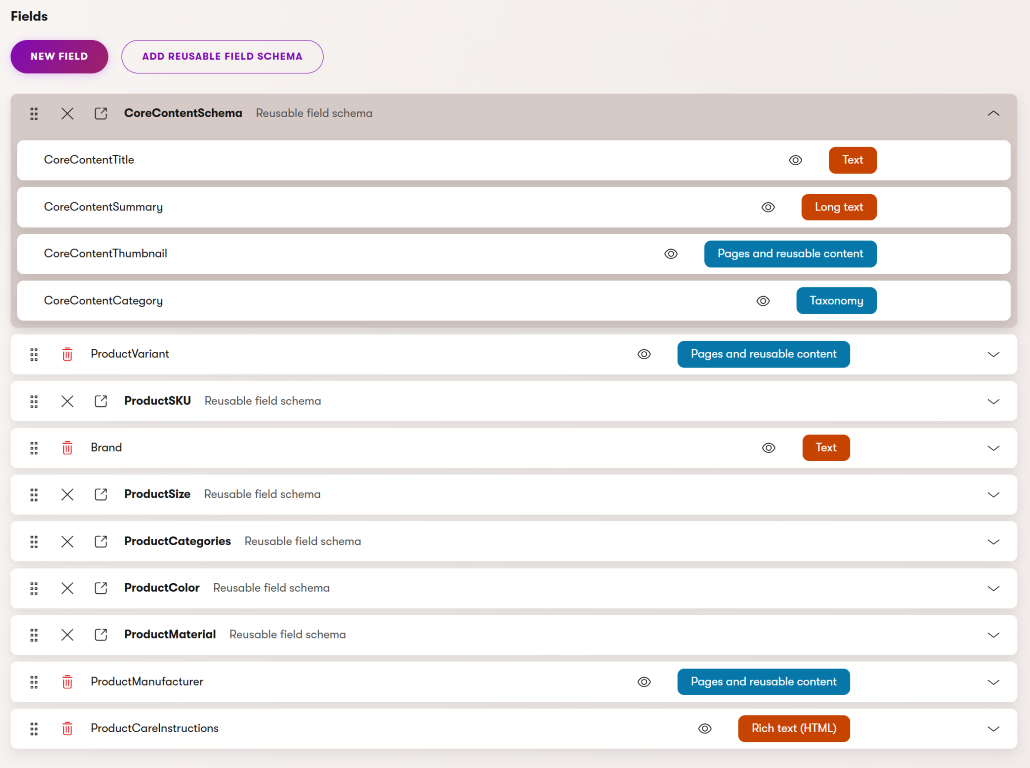Toggle visibility of ProductCareInstructions

(704, 728)
